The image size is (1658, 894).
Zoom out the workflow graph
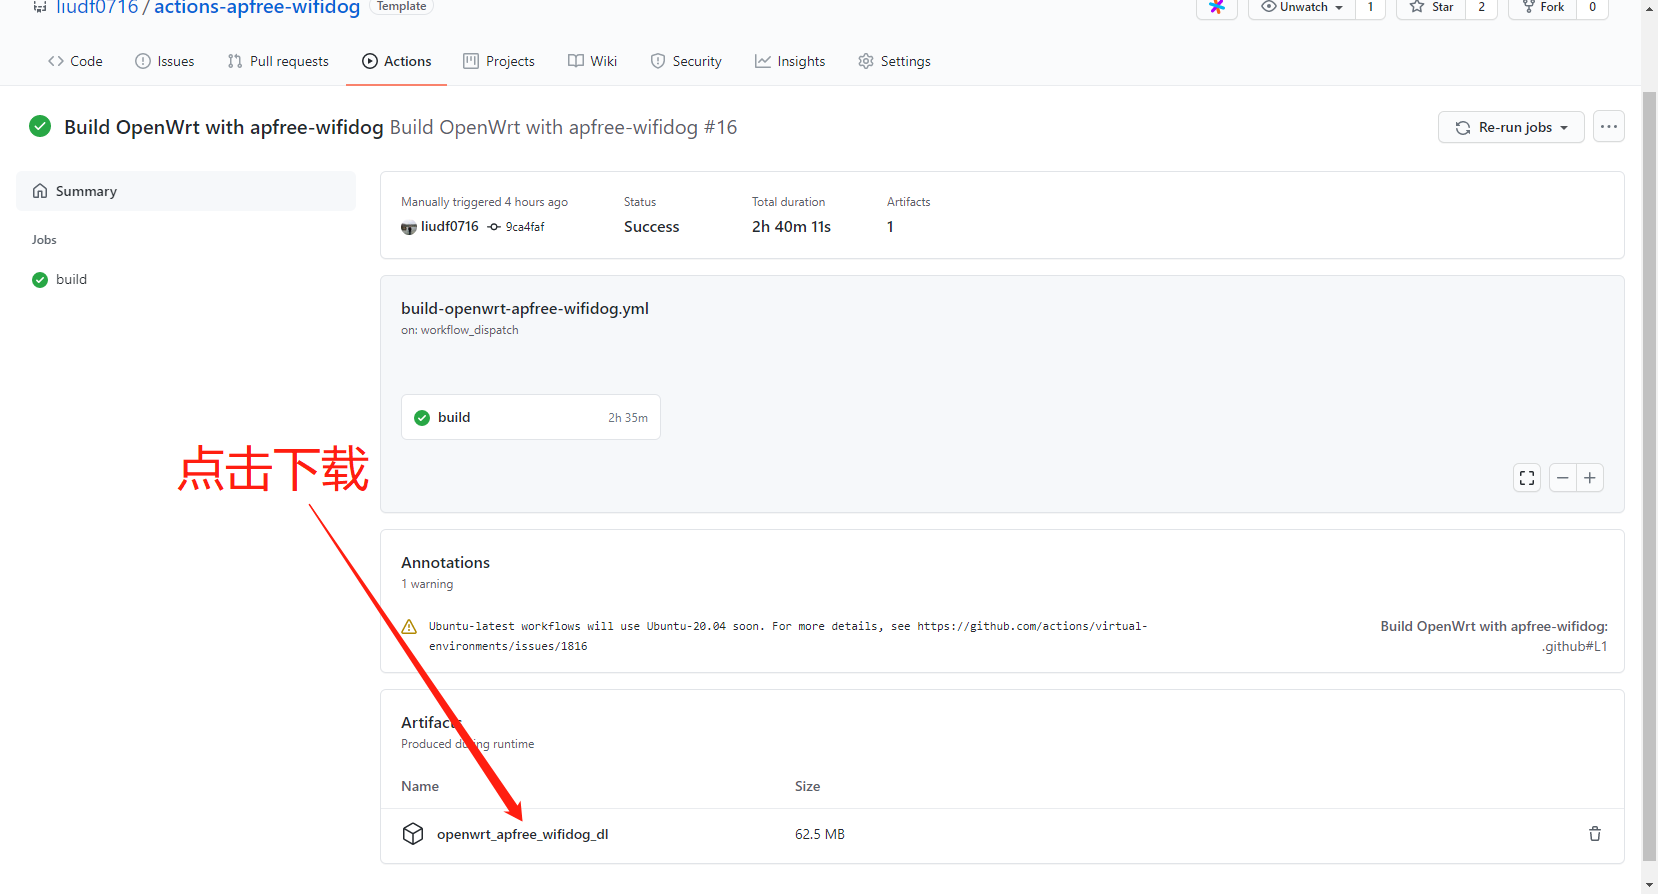(1563, 478)
